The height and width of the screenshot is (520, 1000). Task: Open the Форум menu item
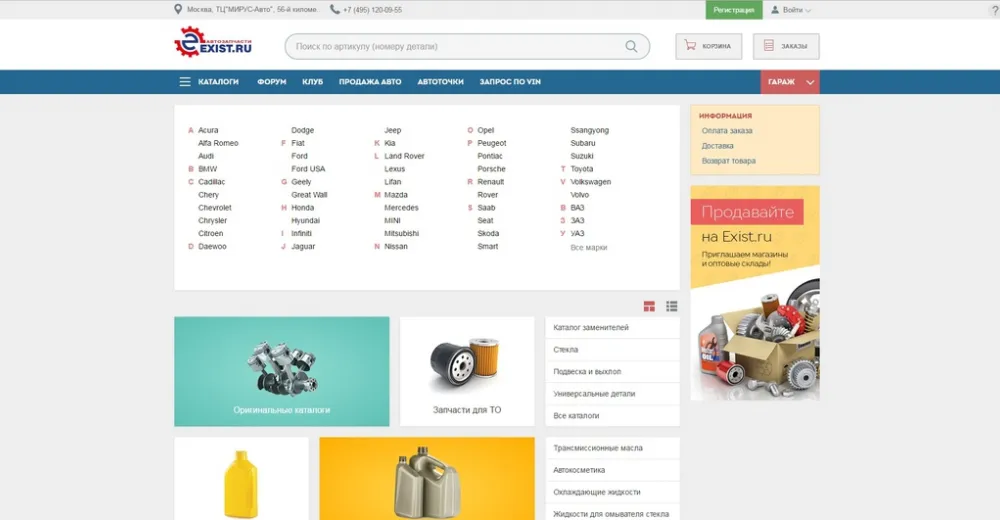[x=272, y=82]
